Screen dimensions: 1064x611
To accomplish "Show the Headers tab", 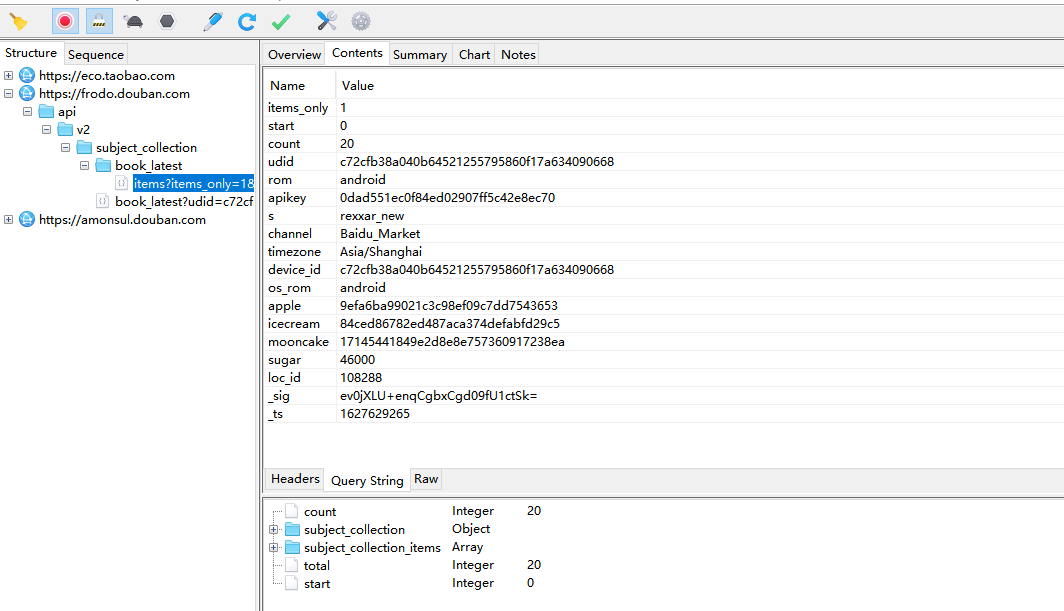I will 295,480.
